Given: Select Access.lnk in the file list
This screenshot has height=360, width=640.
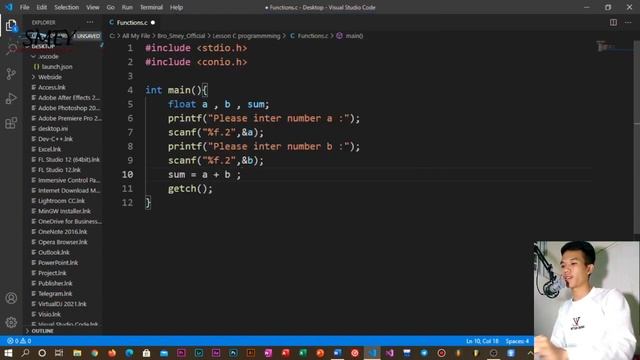Looking at the screenshot, I should (52, 87).
